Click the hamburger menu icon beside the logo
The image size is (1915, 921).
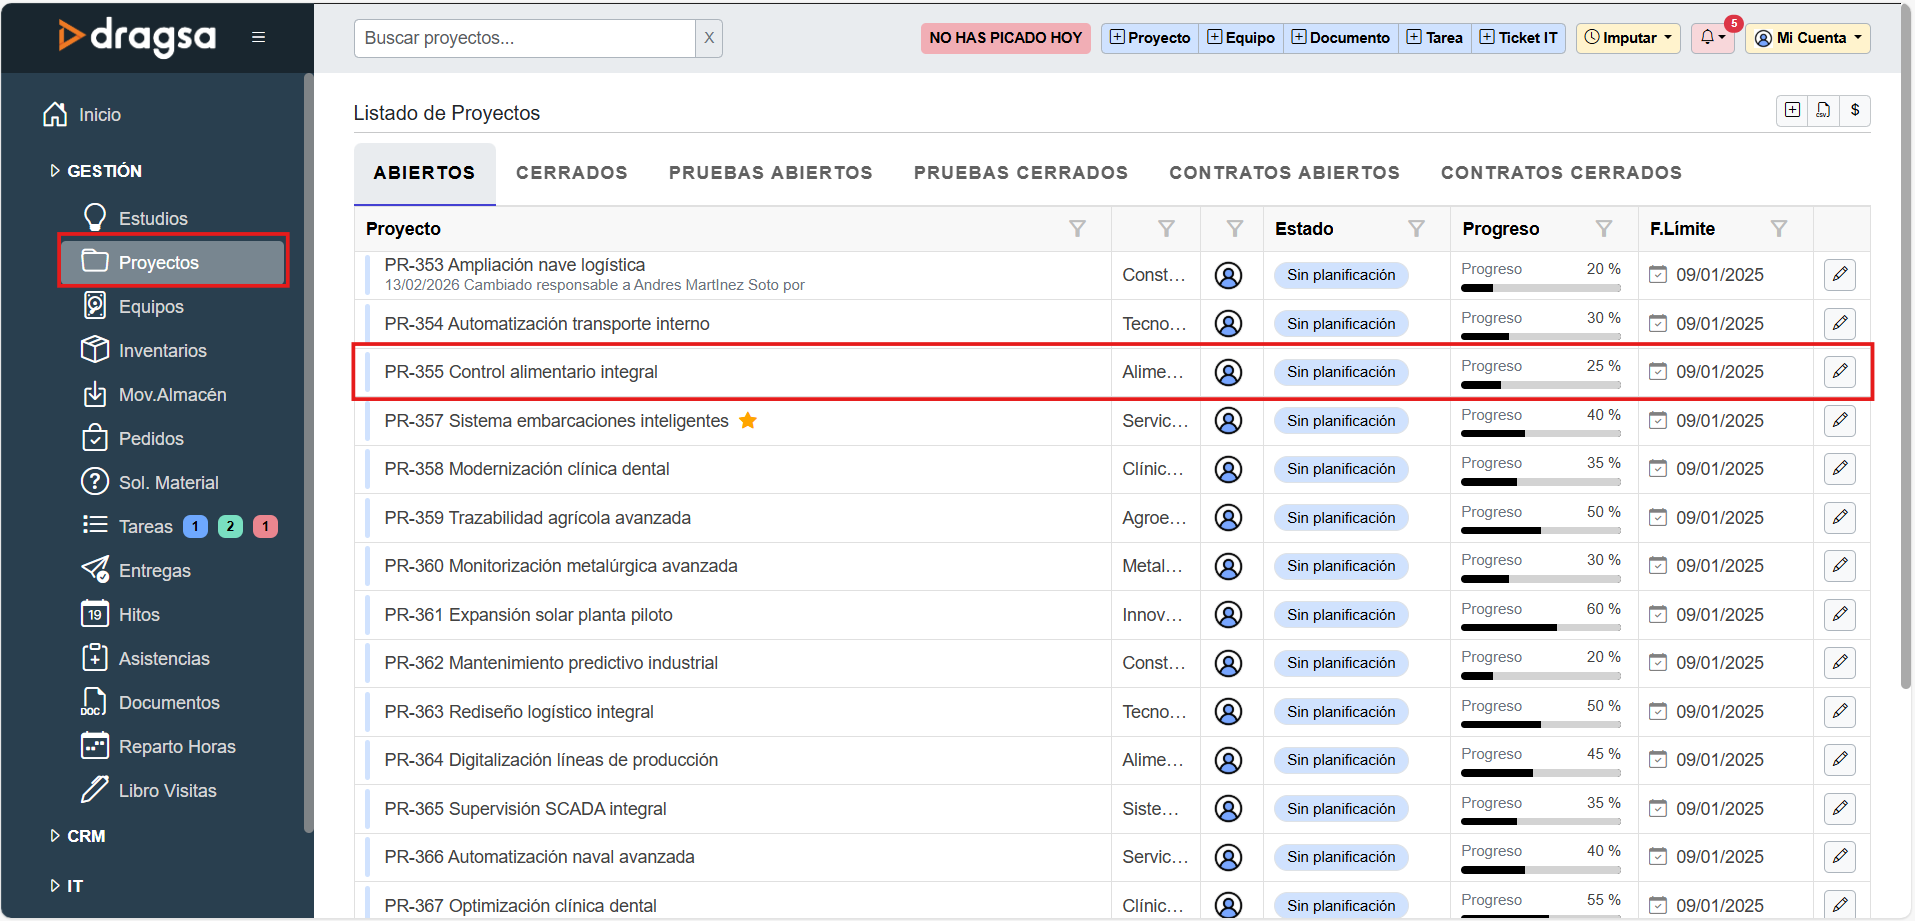(258, 37)
